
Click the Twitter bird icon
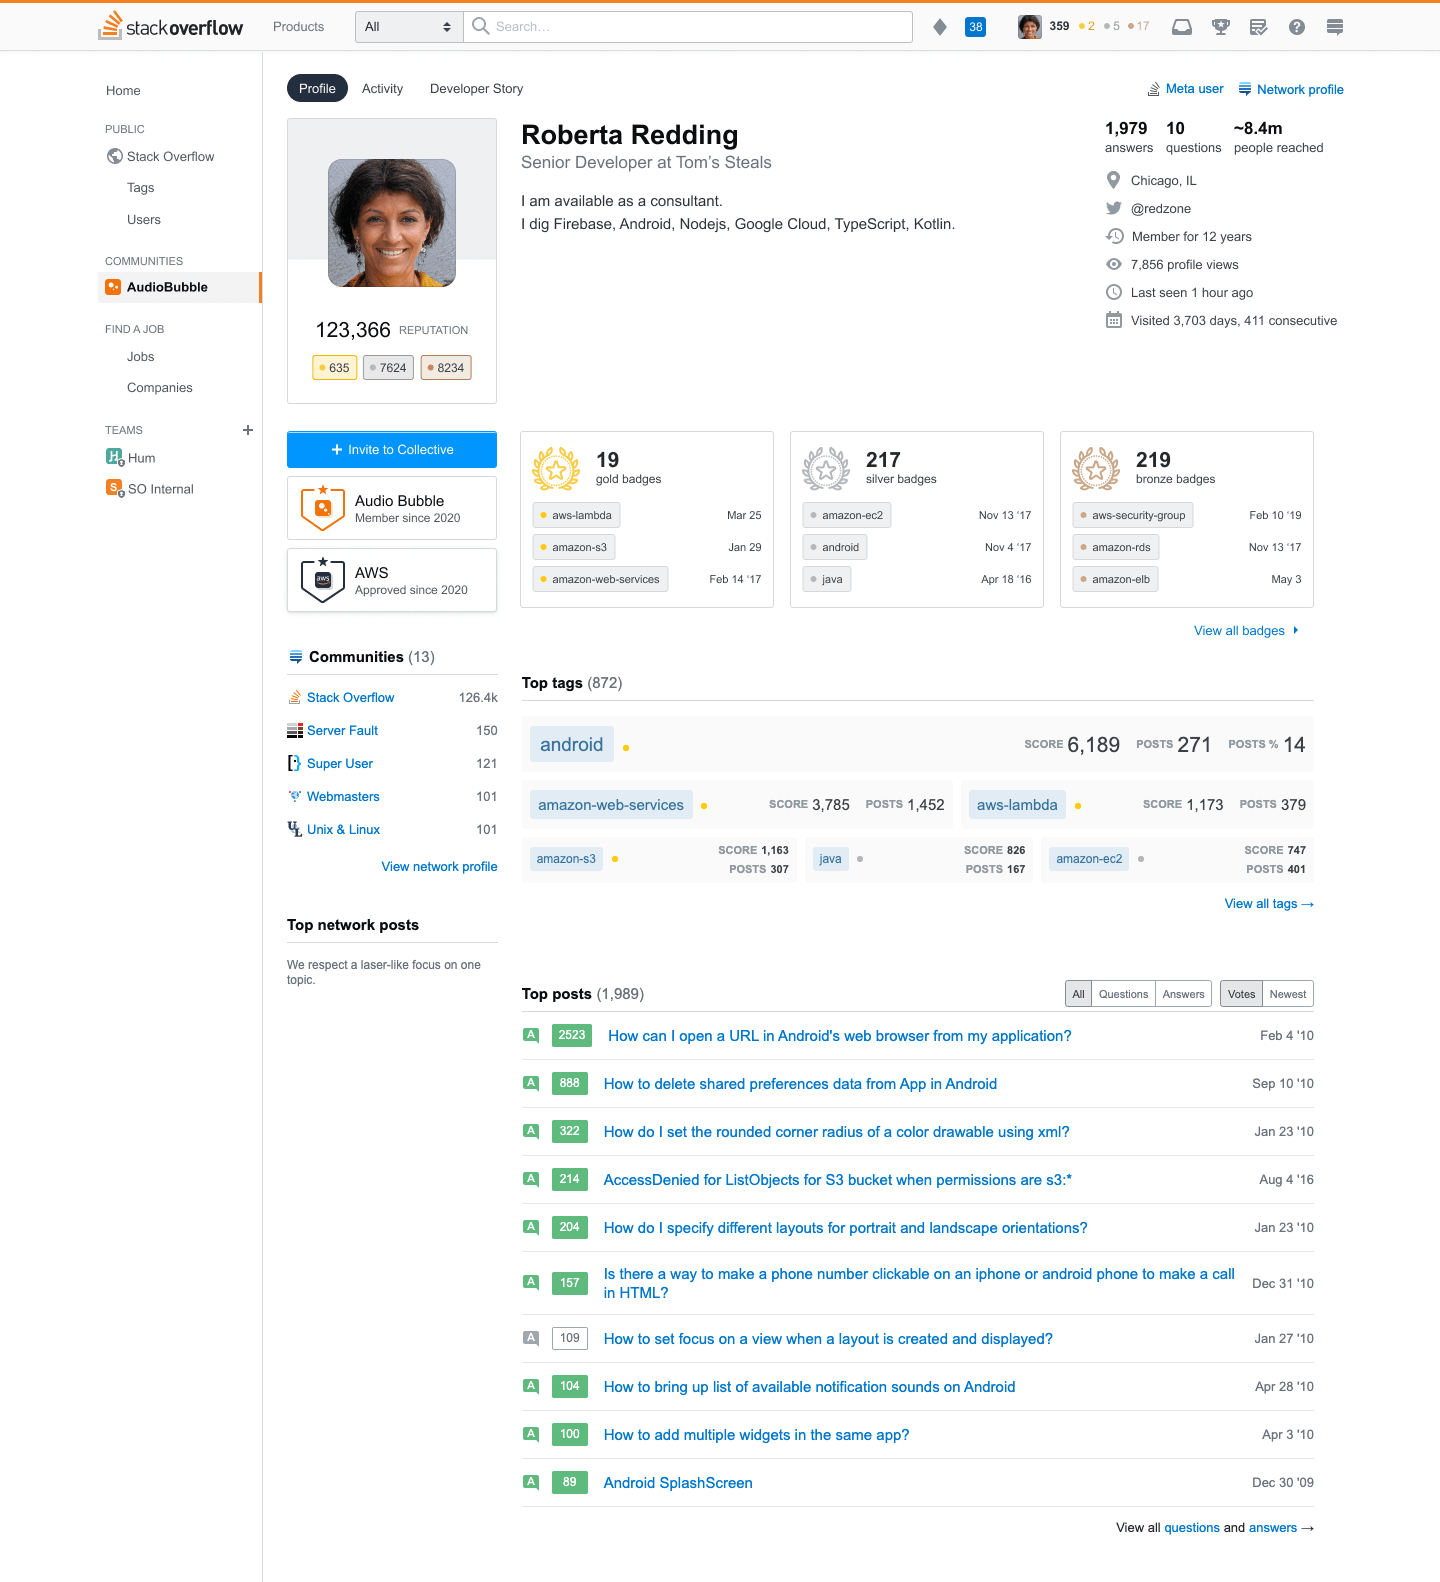[x=1114, y=208]
